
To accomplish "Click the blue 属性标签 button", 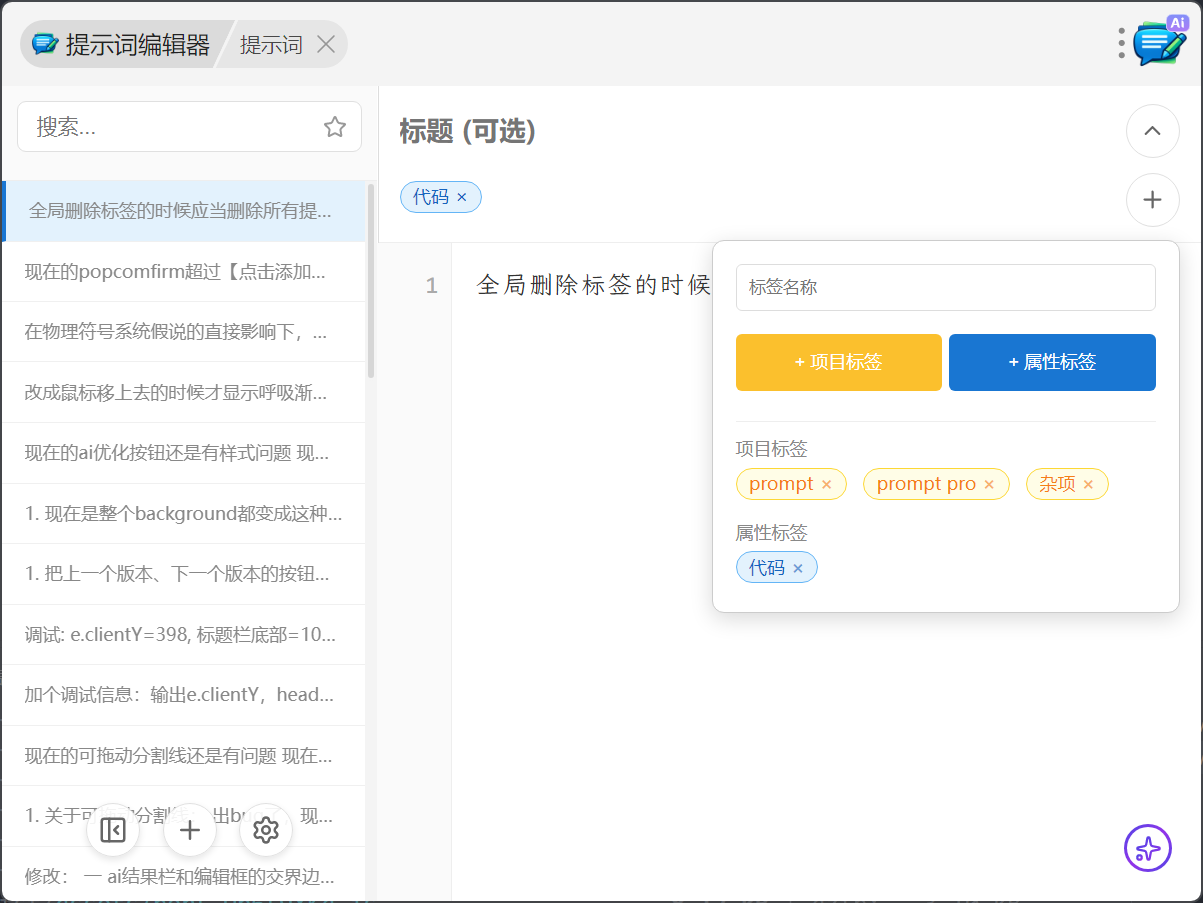I will [x=1052, y=362].
